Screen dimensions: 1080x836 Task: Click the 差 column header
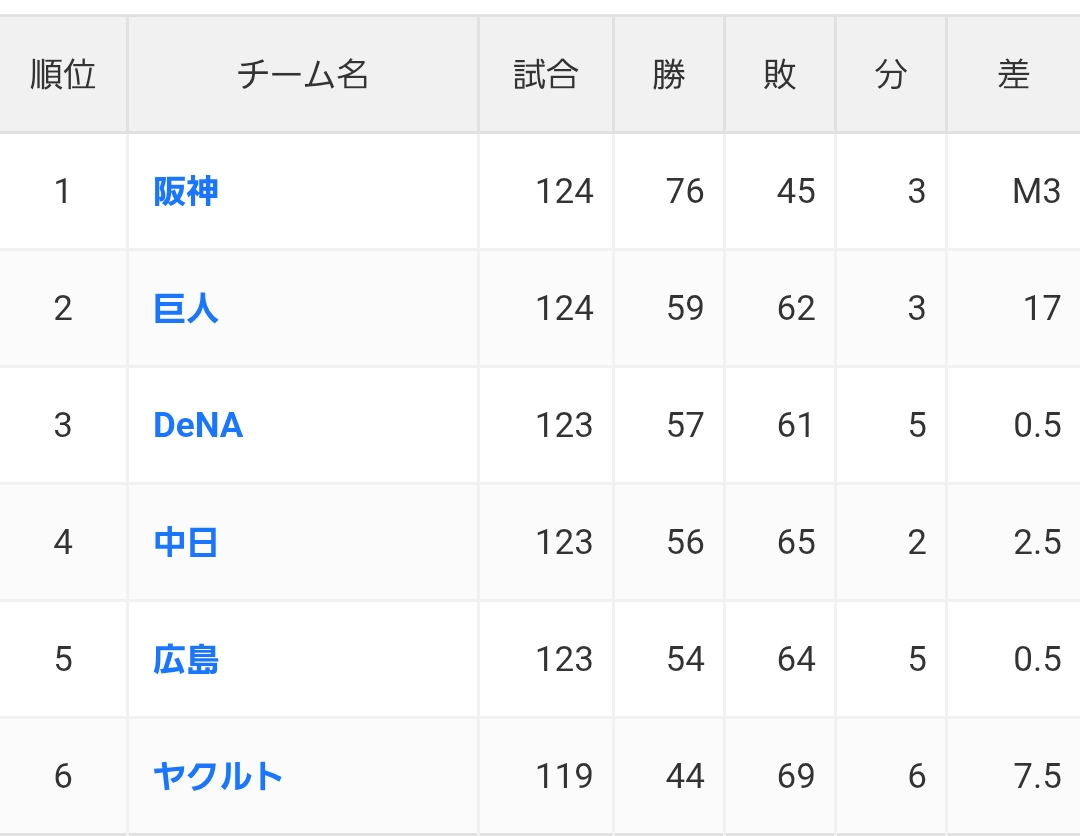tap(1013, 75)
